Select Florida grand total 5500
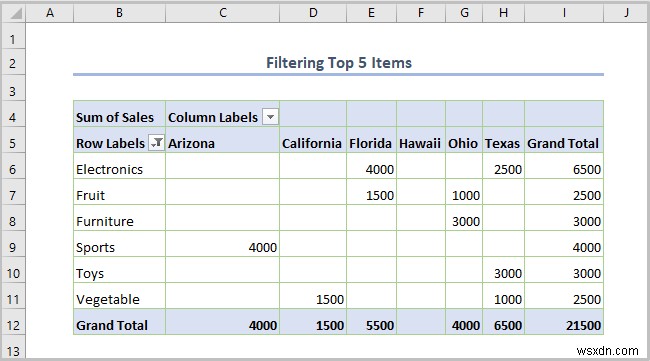 pos(371,322)
